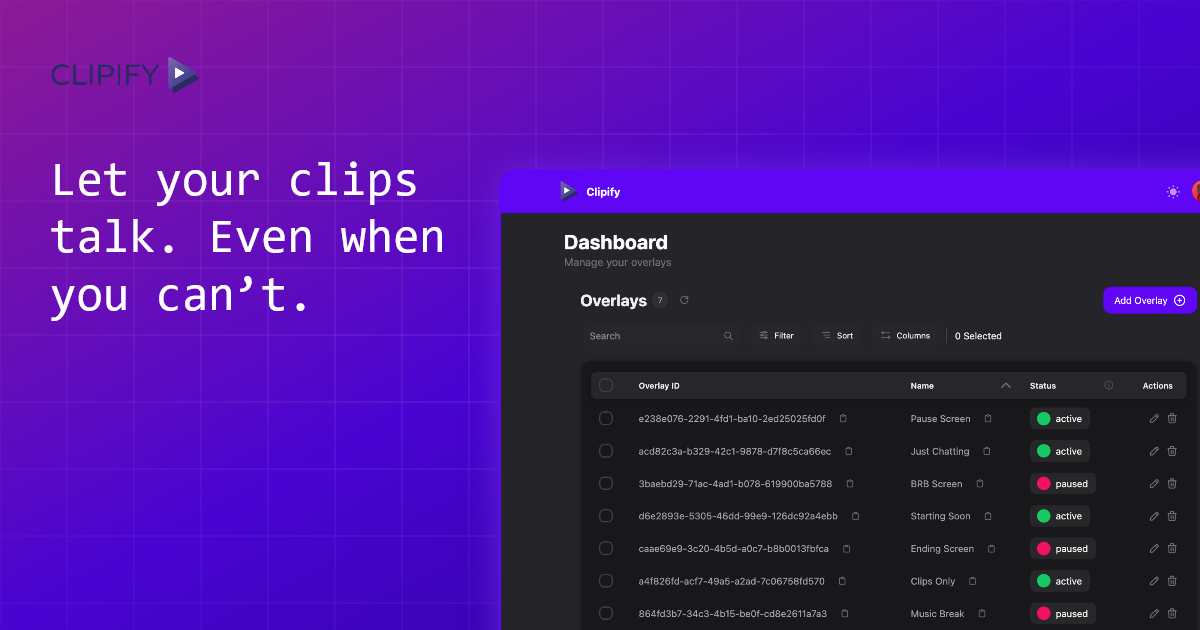Toggle light mode with the sun icon
Viewport: 1200px width, 630px height.
(1173, 191)
